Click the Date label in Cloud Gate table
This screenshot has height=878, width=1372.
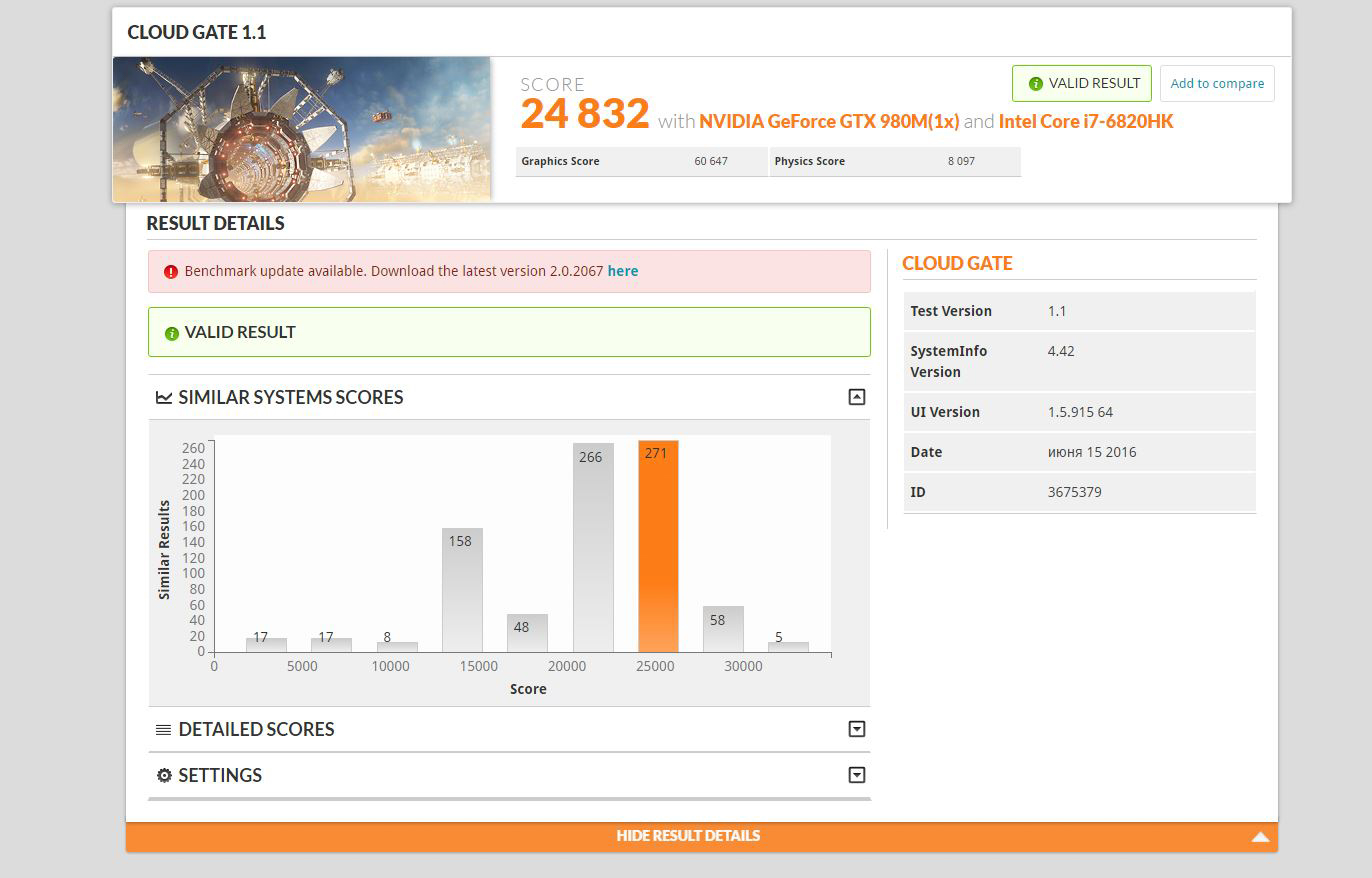click(x=926, y=452)
